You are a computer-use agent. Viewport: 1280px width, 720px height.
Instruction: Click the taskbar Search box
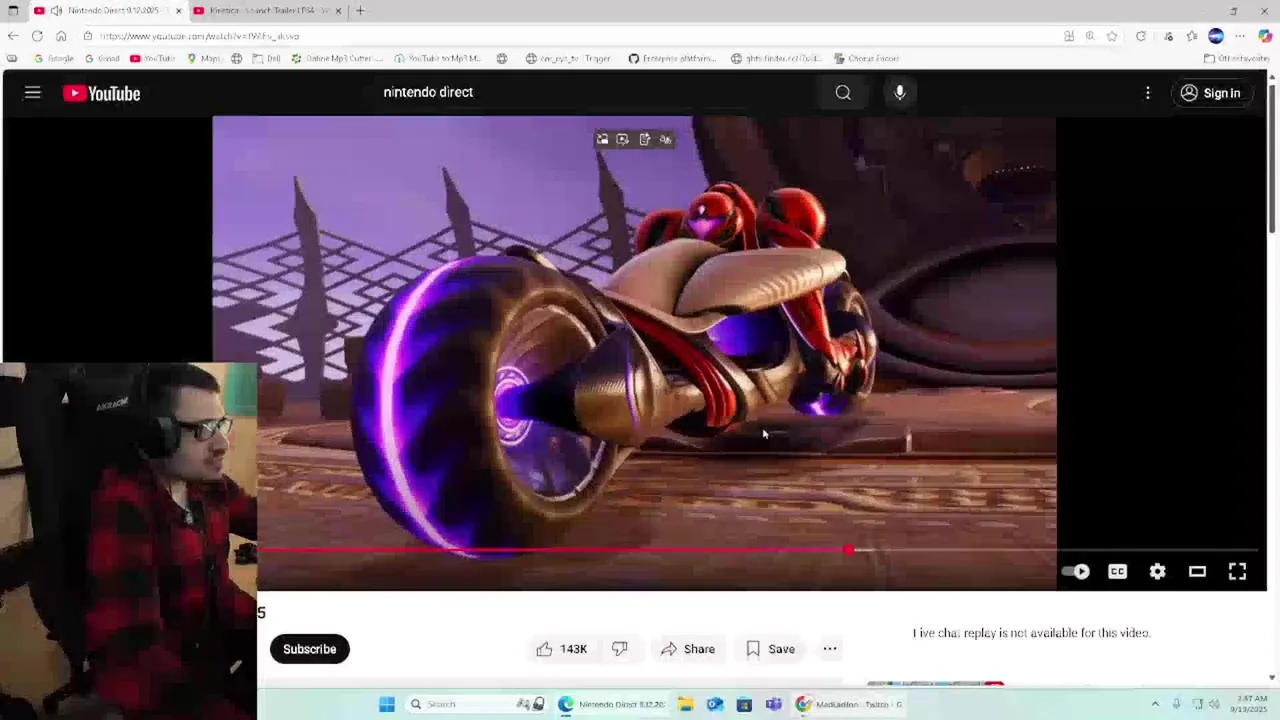coord(477,704)
